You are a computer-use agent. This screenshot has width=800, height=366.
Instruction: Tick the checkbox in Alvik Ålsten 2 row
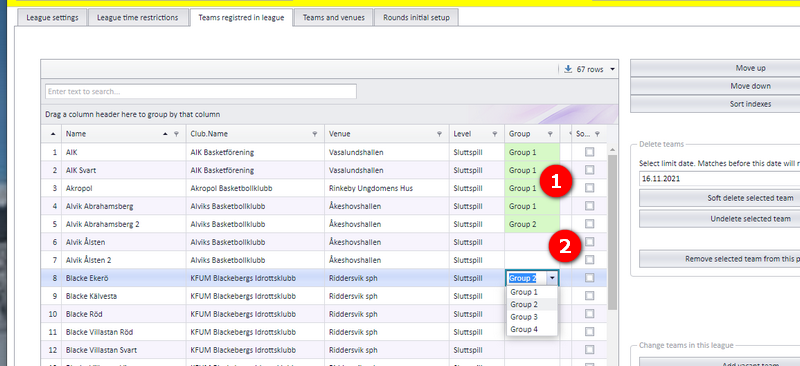click(x=589, y=260)
